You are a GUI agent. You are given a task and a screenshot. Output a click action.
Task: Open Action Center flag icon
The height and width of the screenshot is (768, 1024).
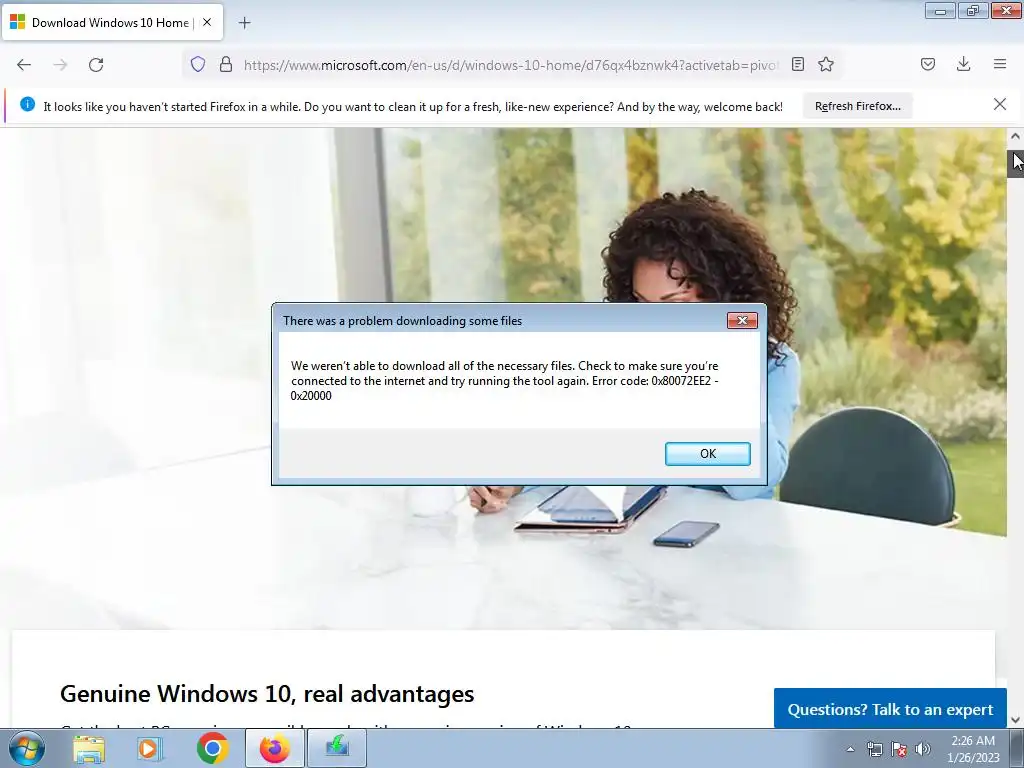899,749
